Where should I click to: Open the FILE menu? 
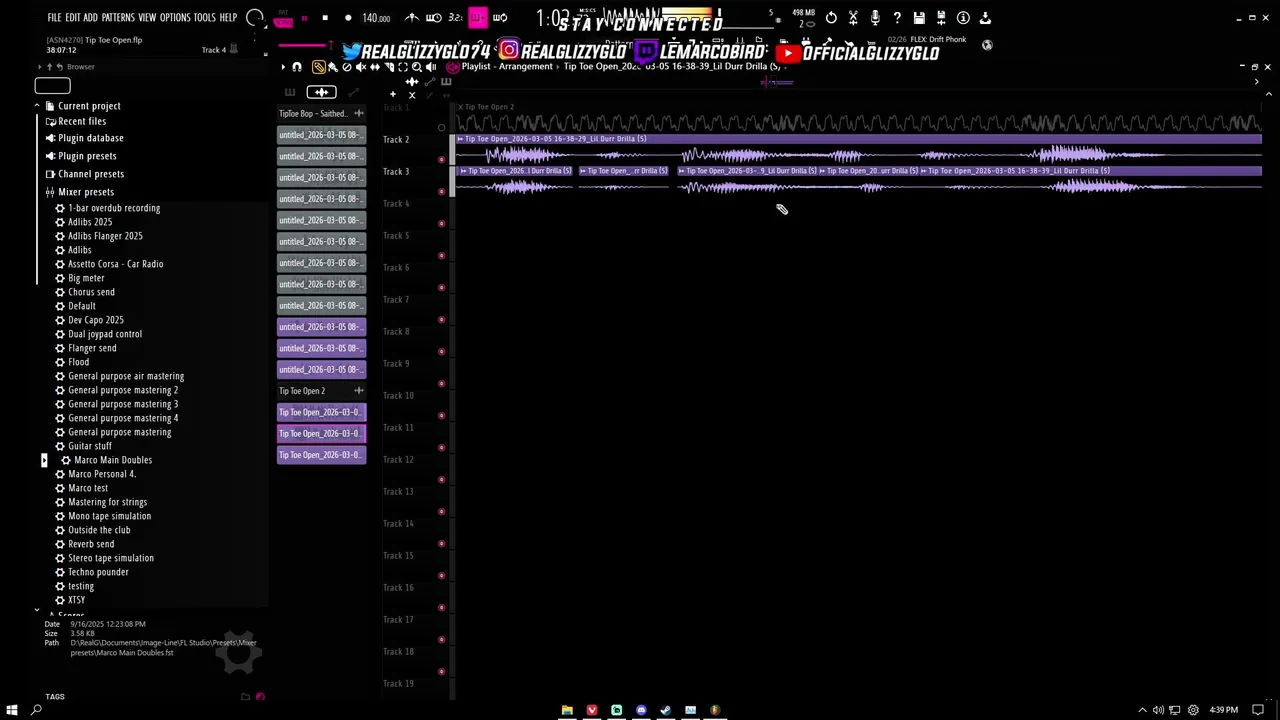(x=54, y=18)
